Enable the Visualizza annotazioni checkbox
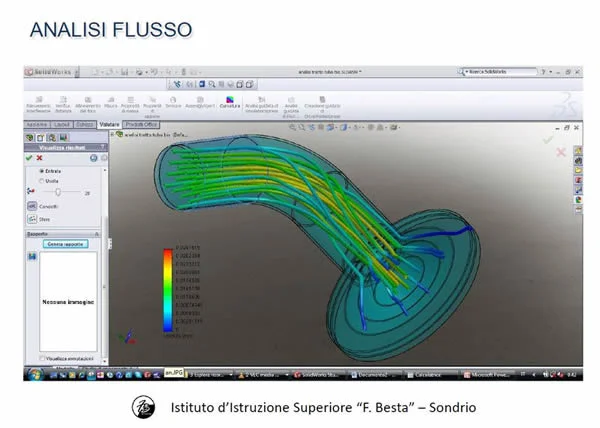This screenshot has width=600, height=428. (40, 357)
